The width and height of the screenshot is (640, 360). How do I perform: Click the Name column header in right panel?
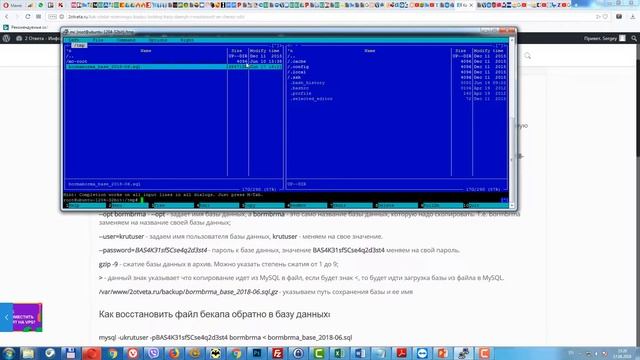(x=369, y=51)
